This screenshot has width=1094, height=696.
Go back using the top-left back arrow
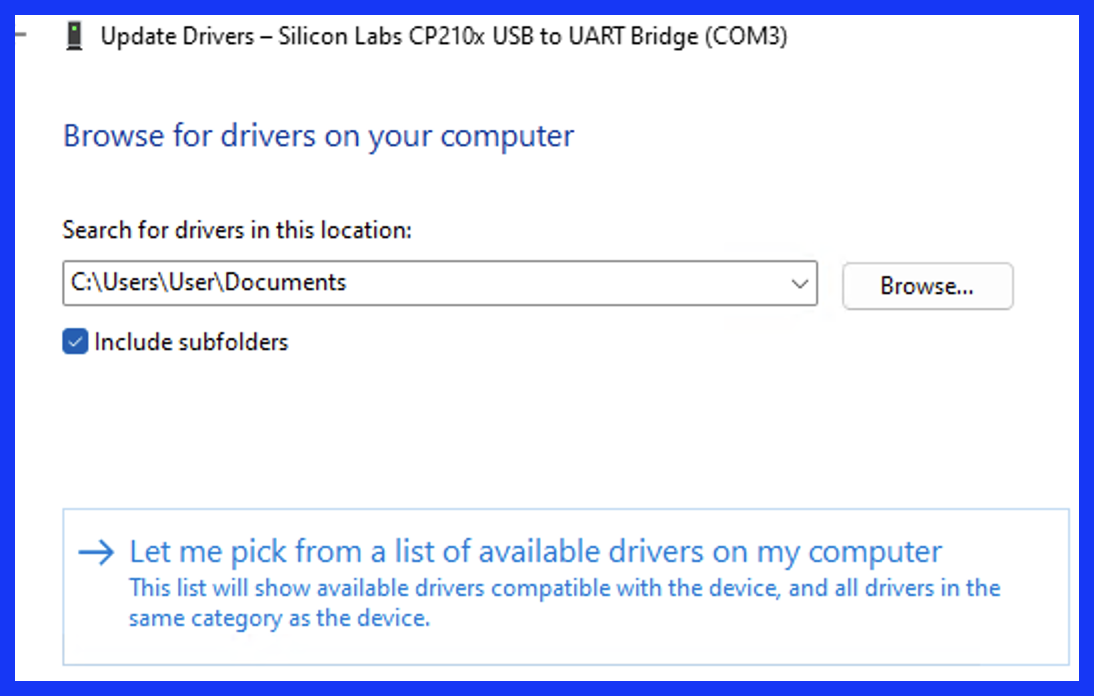[x=21, y=34]
